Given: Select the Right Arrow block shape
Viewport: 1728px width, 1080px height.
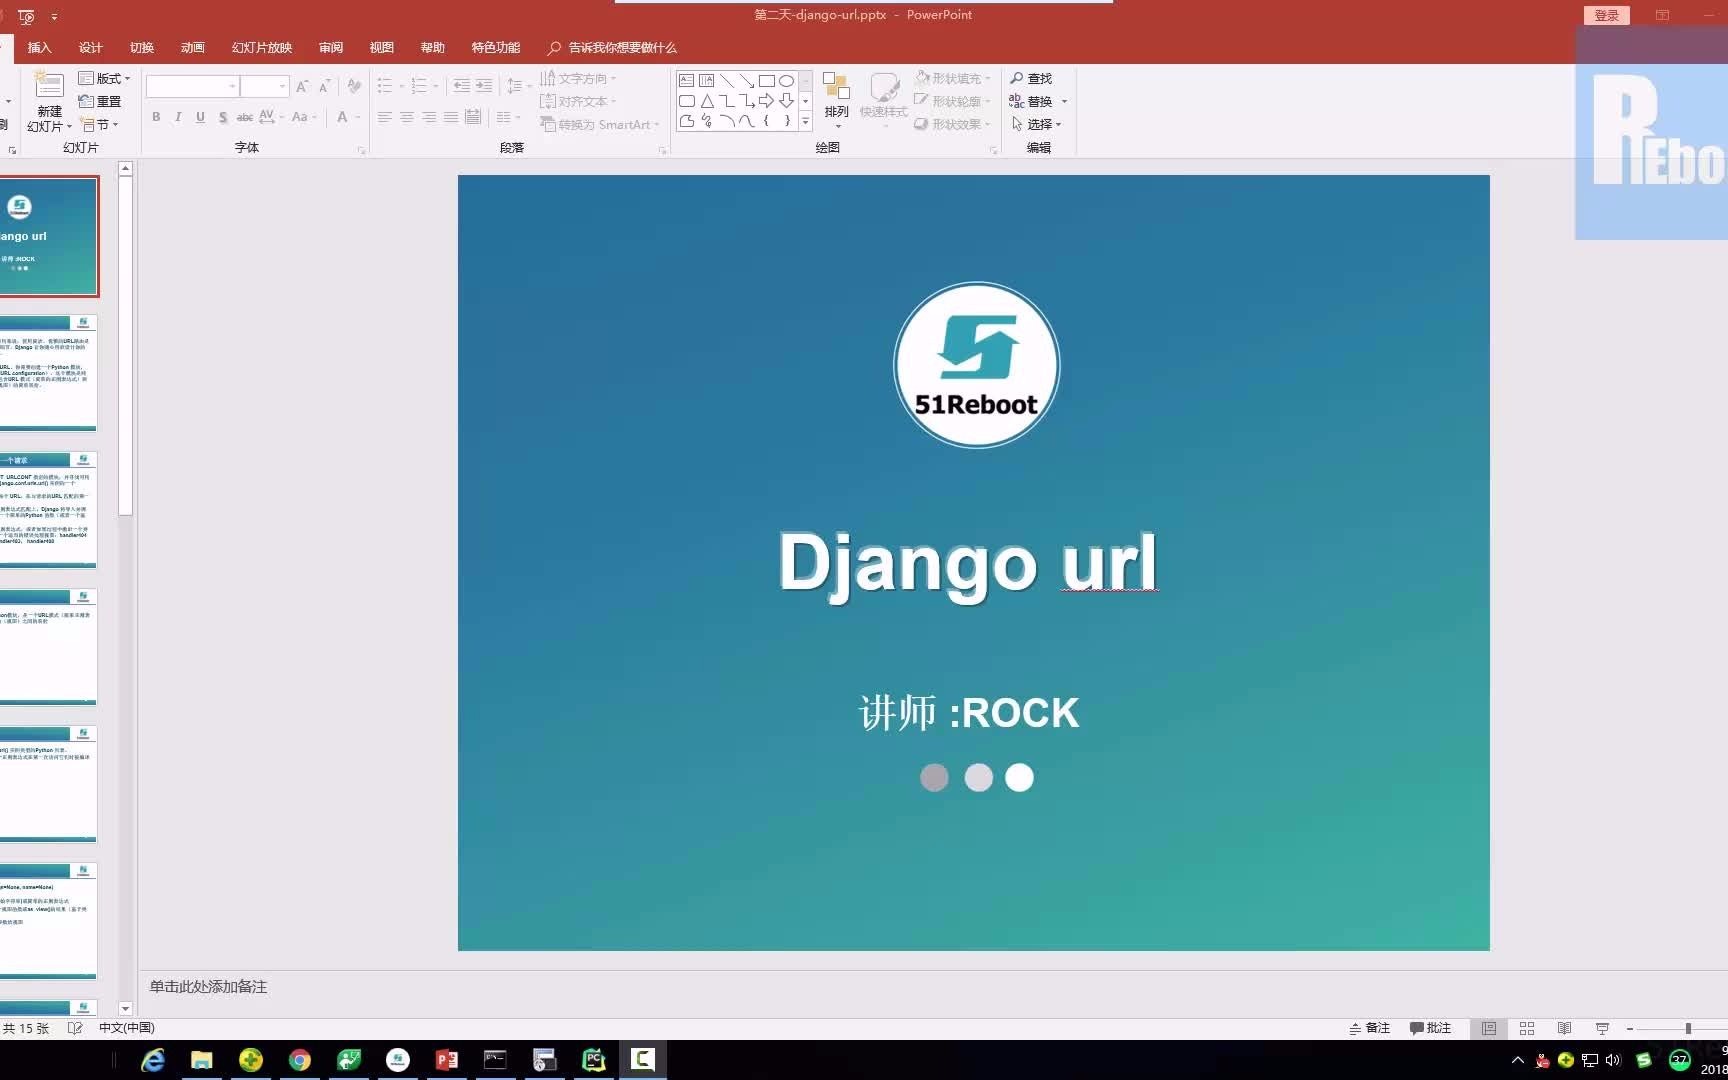Looking at the screenshot, I should [x=767, y=101].
